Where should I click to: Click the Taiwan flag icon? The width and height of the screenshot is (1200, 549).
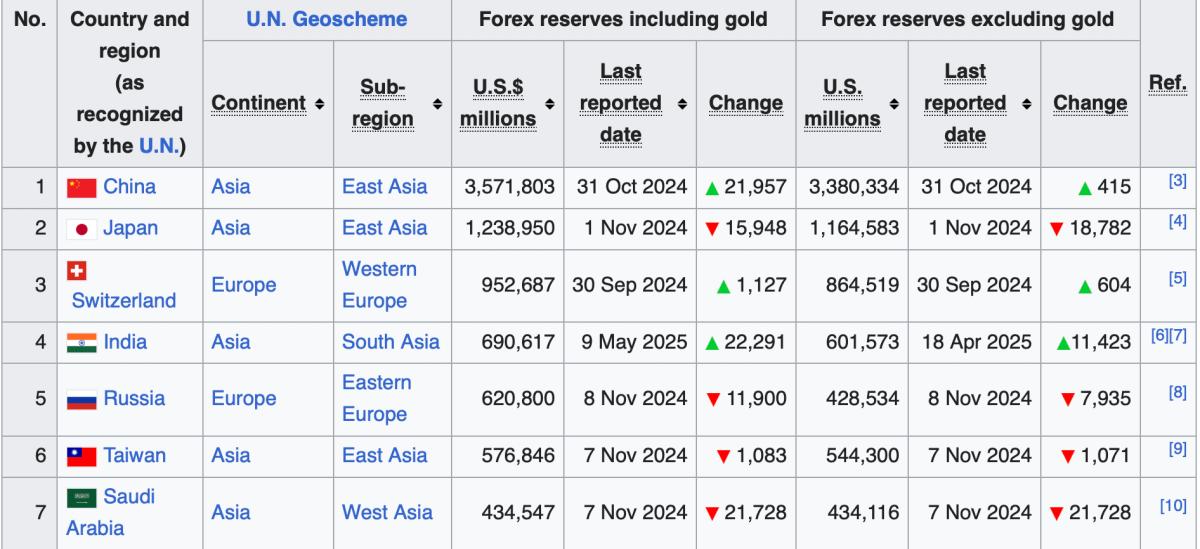point(81,457)
